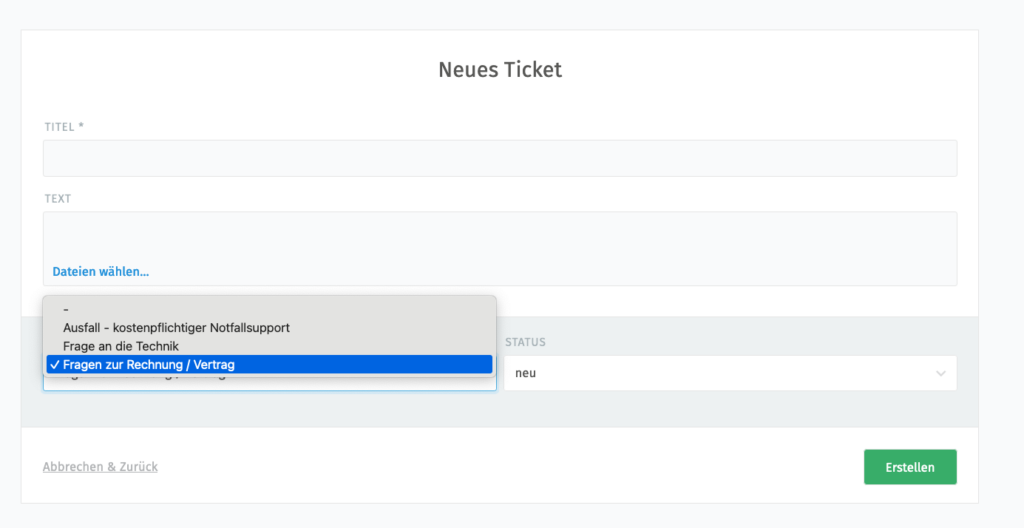Focus the Titel input field
The height and width of the screenshot is (528, 1024).
(x=500, y=158)
